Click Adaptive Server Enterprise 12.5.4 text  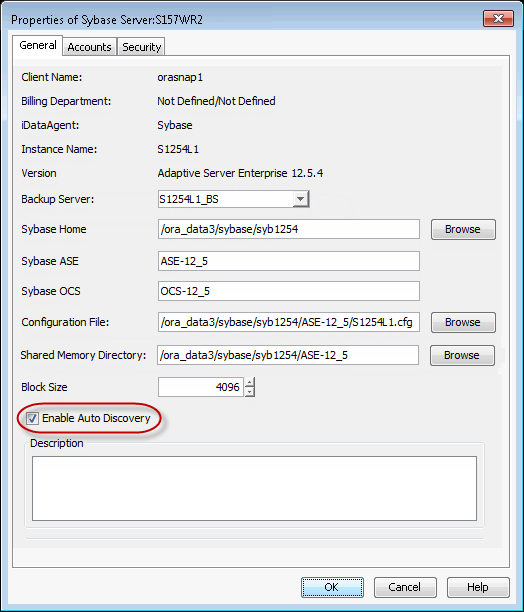240,173
